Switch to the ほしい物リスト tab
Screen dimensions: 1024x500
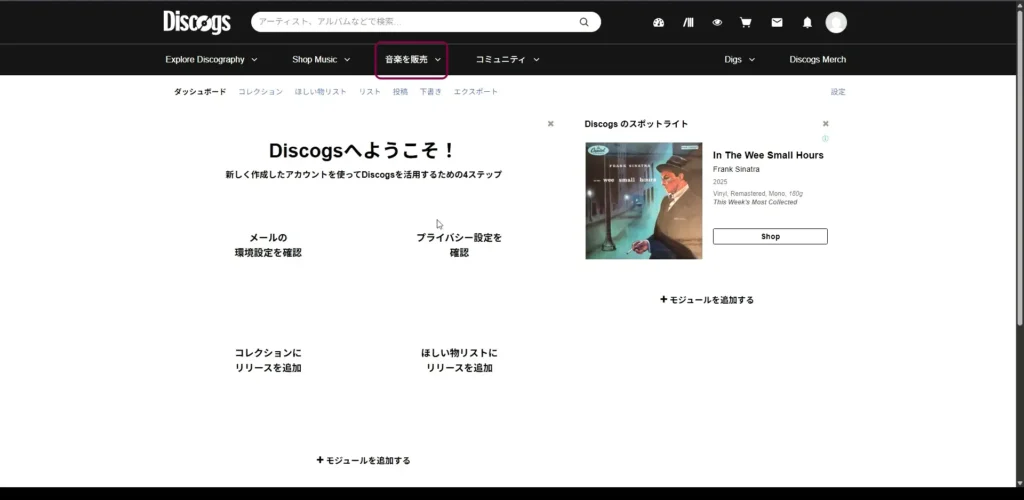click(320, 92)
